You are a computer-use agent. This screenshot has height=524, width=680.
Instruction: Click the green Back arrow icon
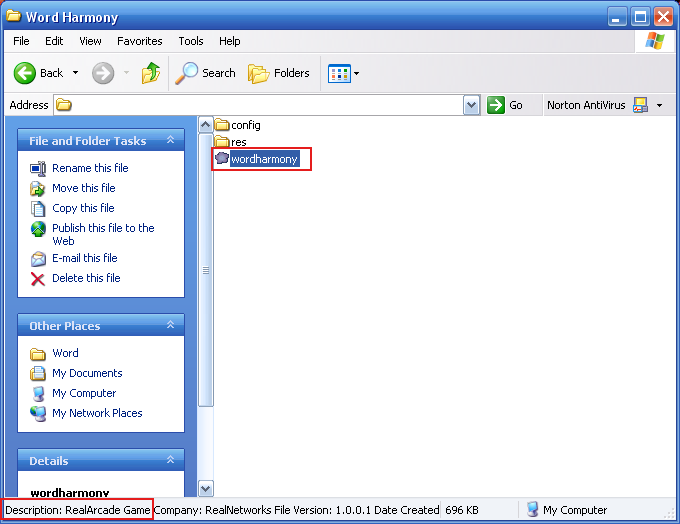point(25,73)
